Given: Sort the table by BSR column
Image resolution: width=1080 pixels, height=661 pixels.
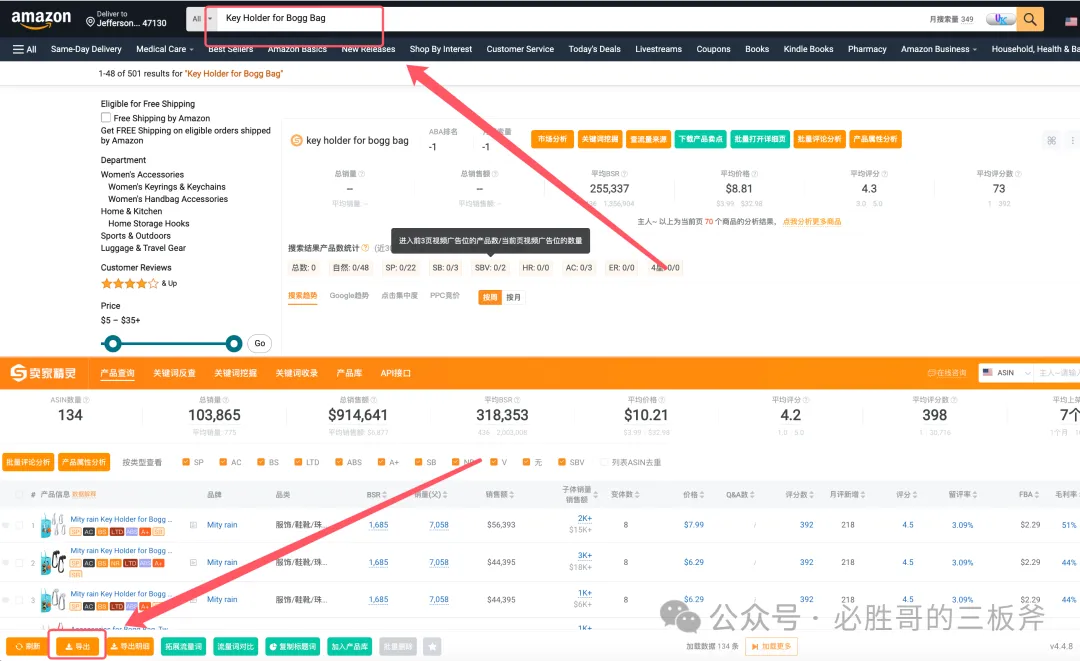Looking at the screenshot, I should coord(377,494).
